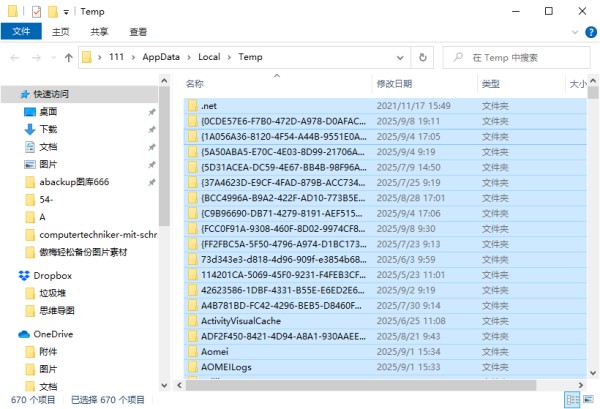Switch to details view layout icon

tap(572, 400)
